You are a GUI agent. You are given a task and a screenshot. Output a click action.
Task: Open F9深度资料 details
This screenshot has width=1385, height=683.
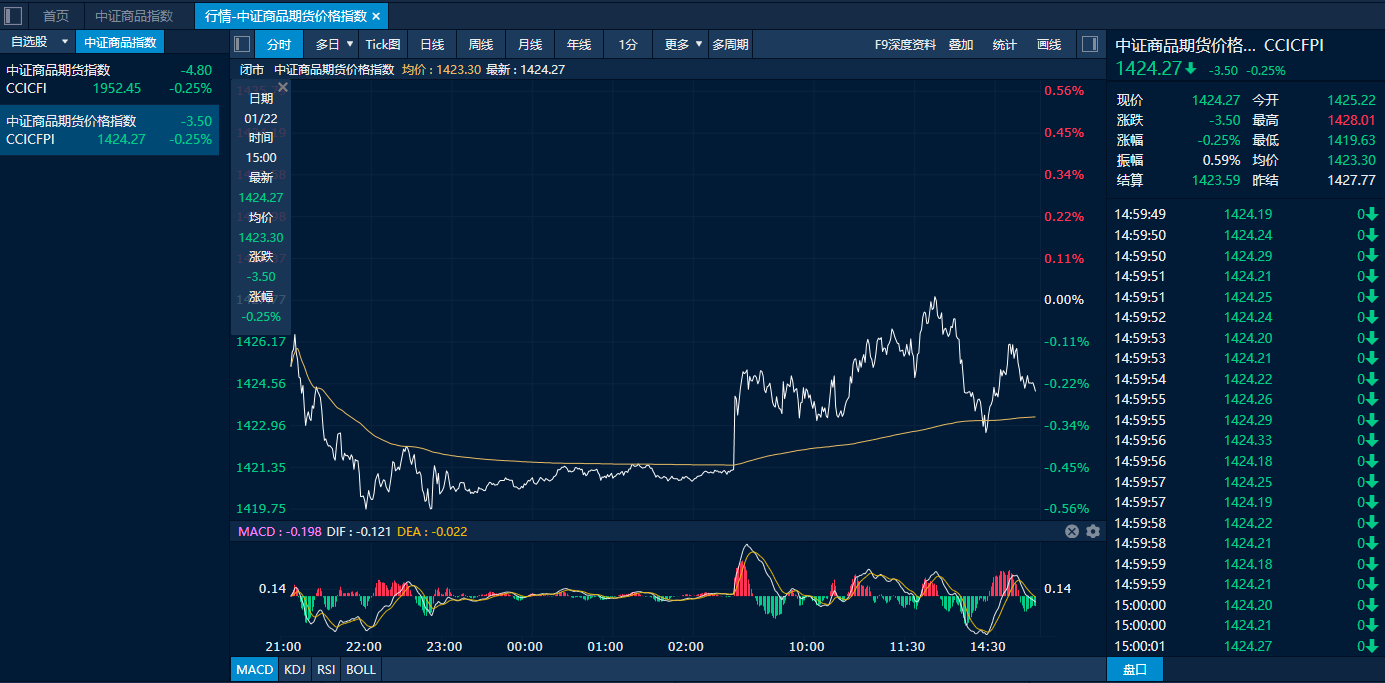[x=905, y=44]
